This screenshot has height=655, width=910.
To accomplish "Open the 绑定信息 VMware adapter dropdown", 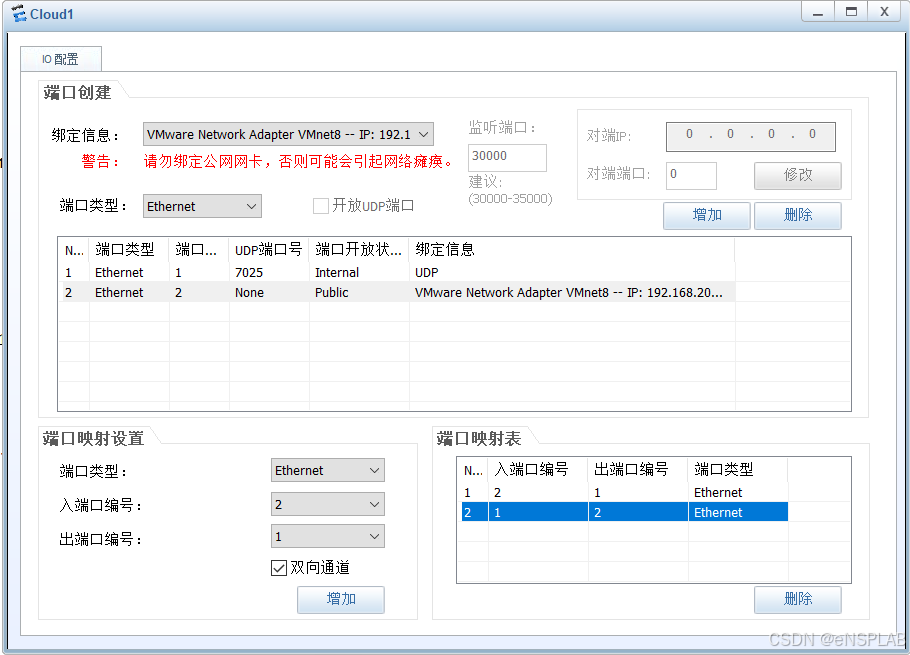I will pos(288,135).
